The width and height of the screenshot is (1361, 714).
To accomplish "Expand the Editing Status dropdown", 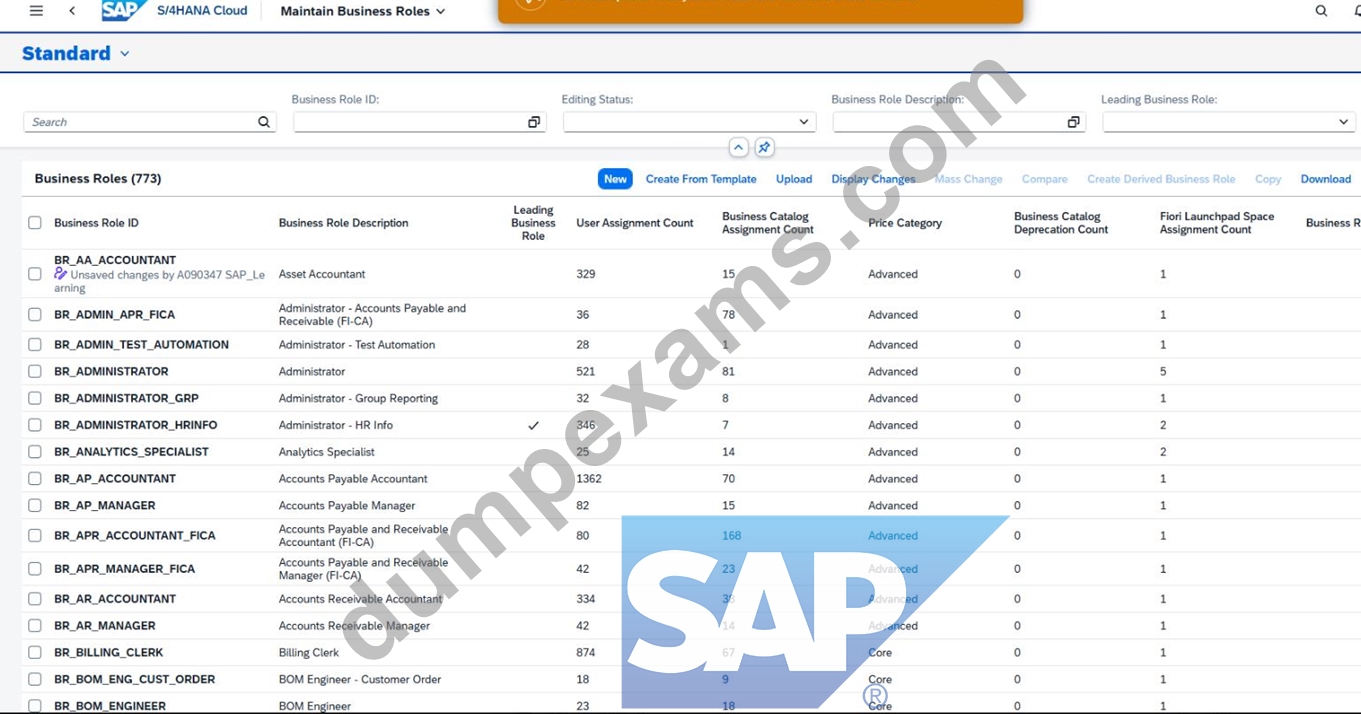I will pyautogui.click(x=803, y=122).
